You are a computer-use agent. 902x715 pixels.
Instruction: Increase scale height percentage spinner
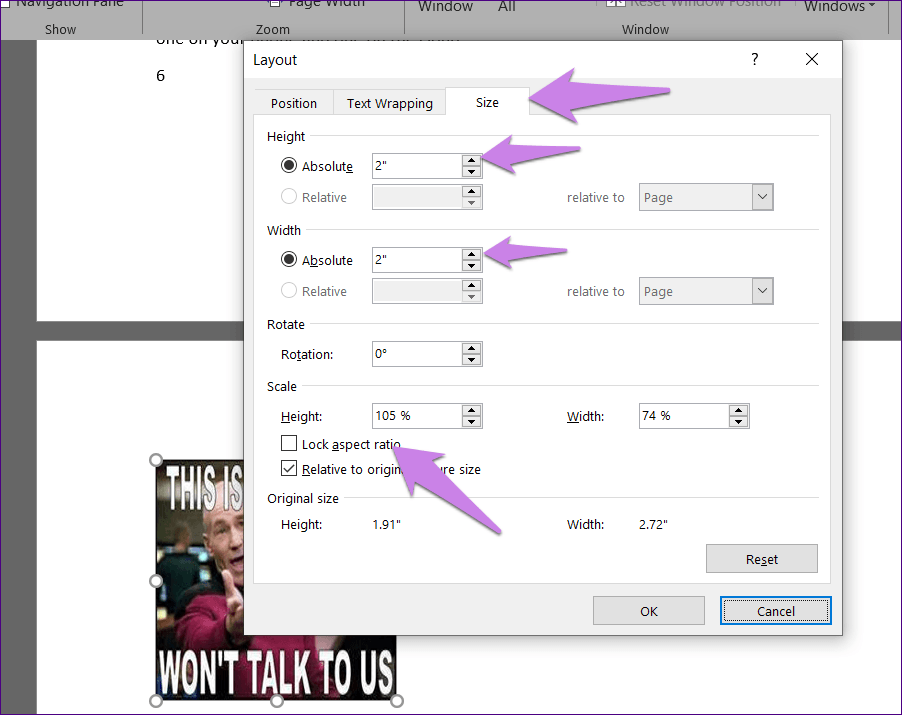[471, 410]
